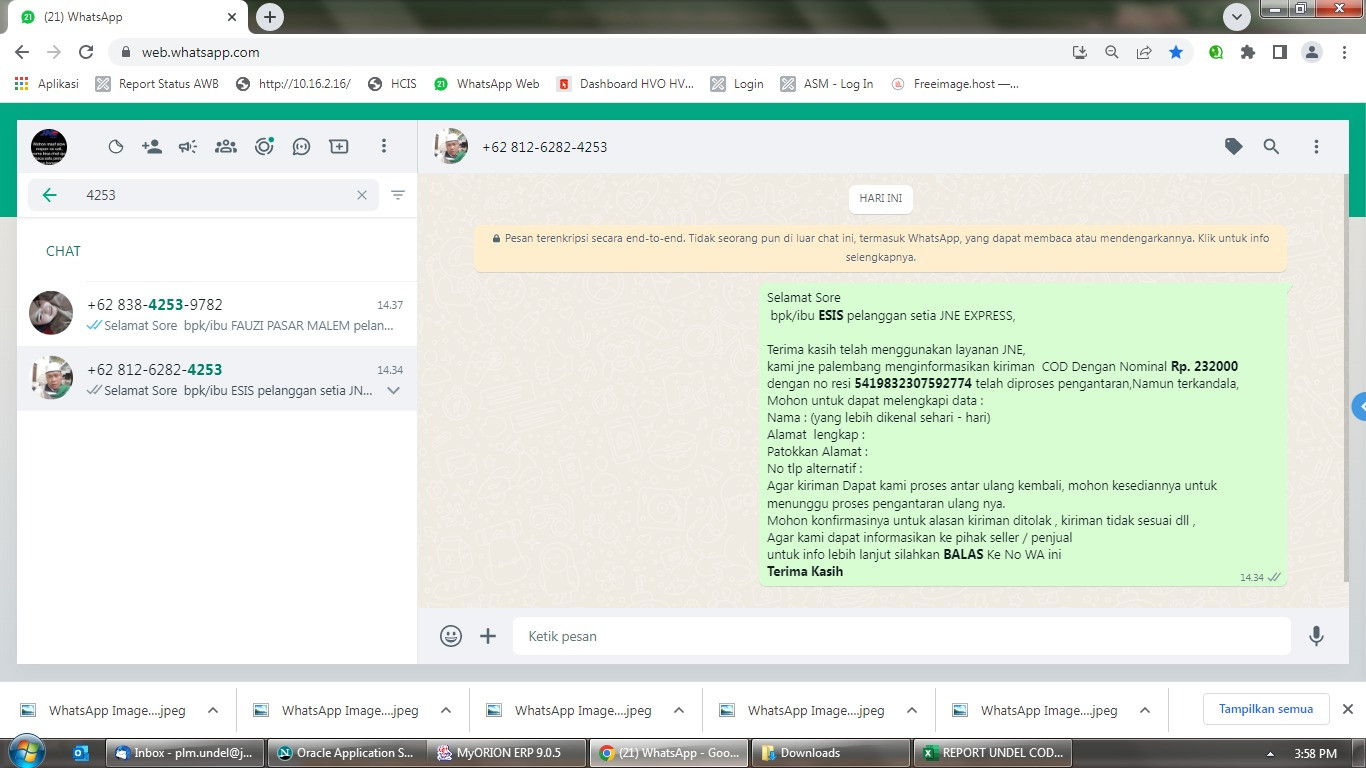This screenshot has width=1366, height=768.
Task: Open a new browser tab with the plus button
Action: 269,17
